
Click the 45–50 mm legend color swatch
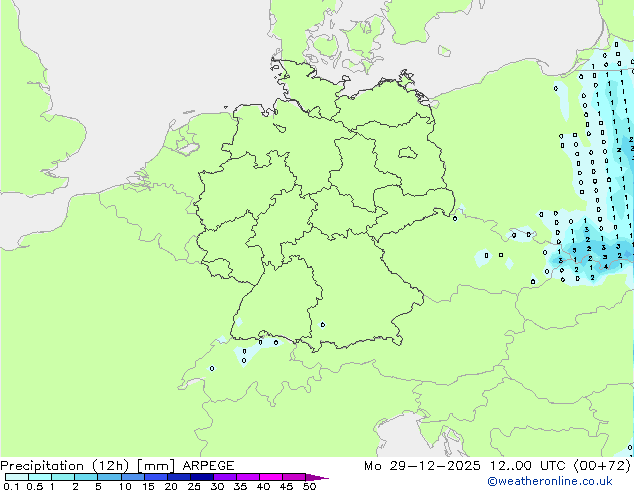tap(294, 477)
